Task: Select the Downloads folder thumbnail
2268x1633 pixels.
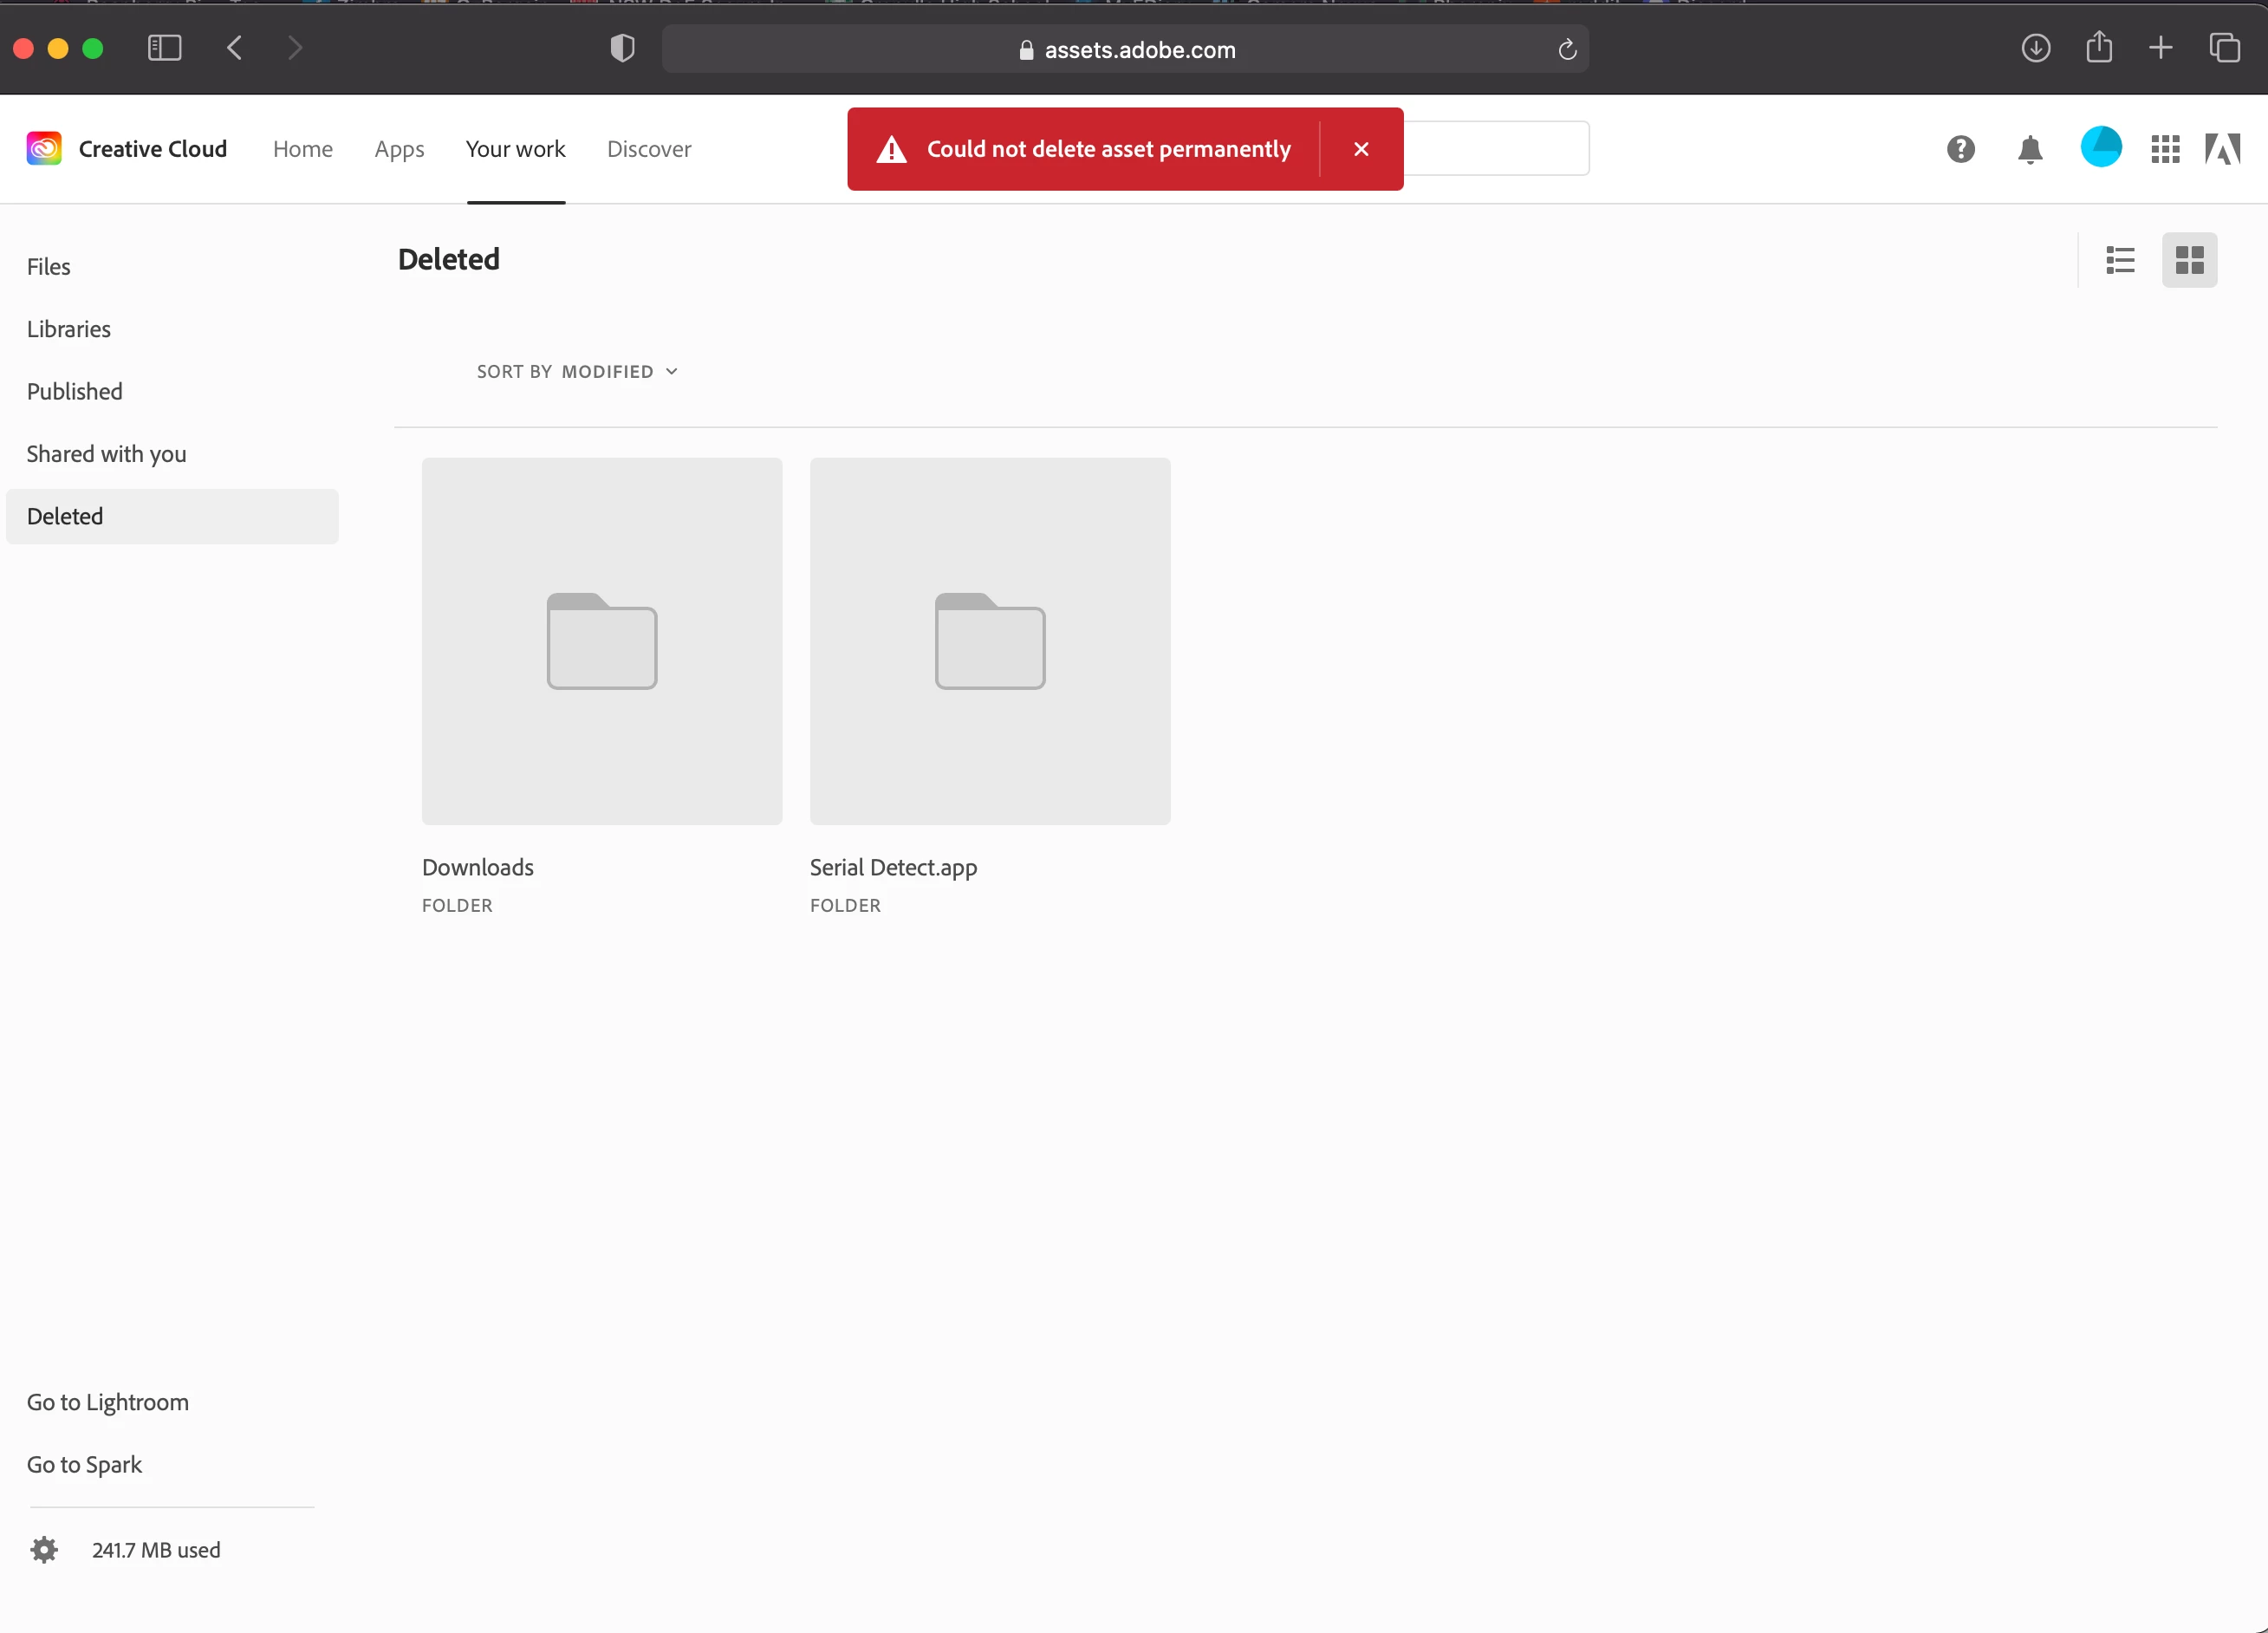Action: 601,641
